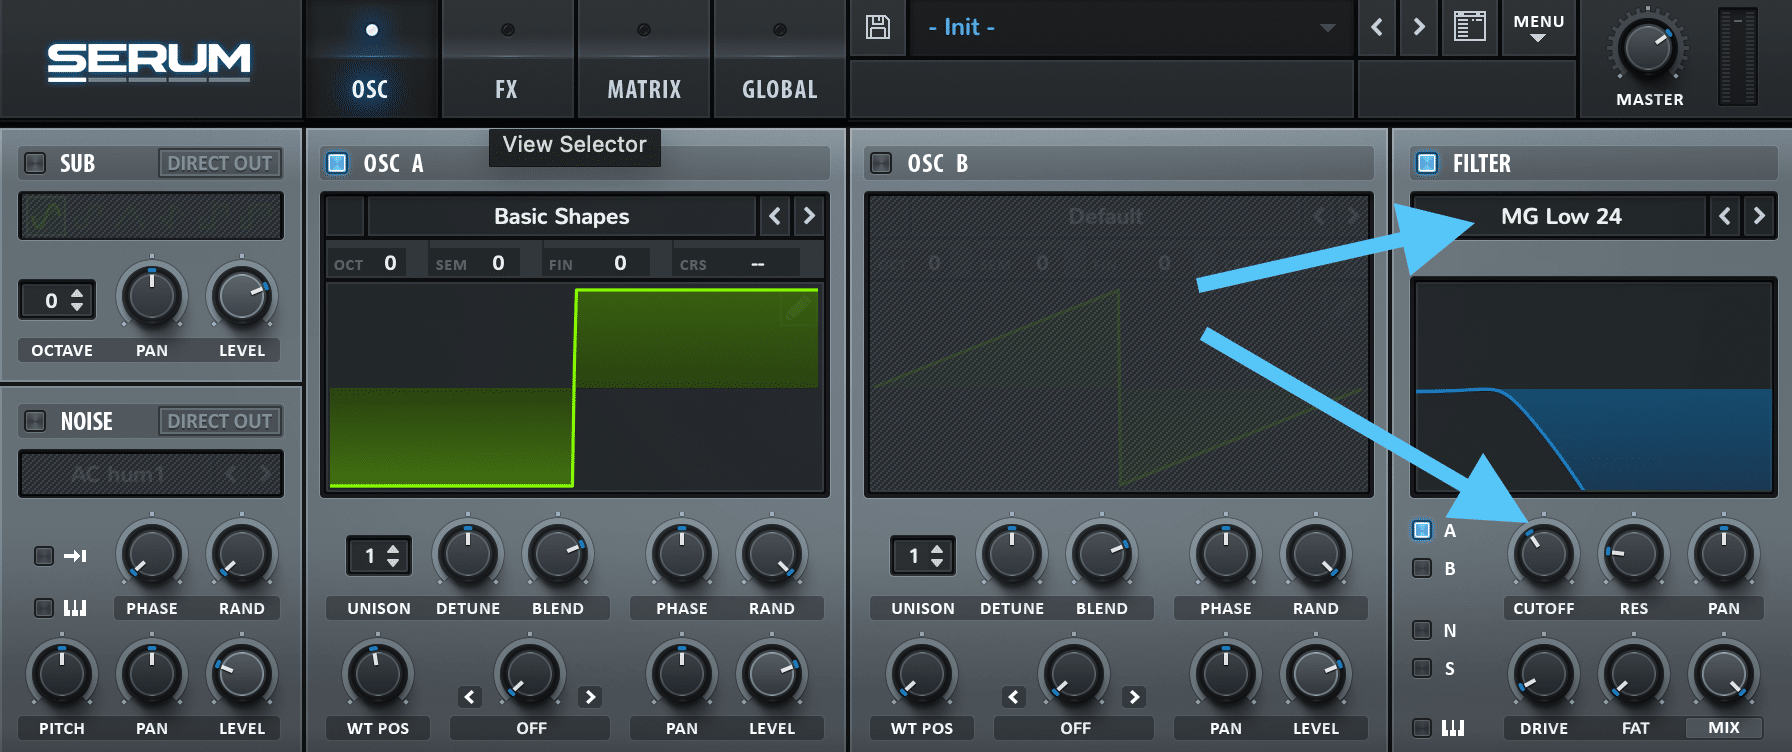The width and height of the screenshot is (1792, 752).
Task: Click the SUB LEVEL knob
Action: click(242, 297)
